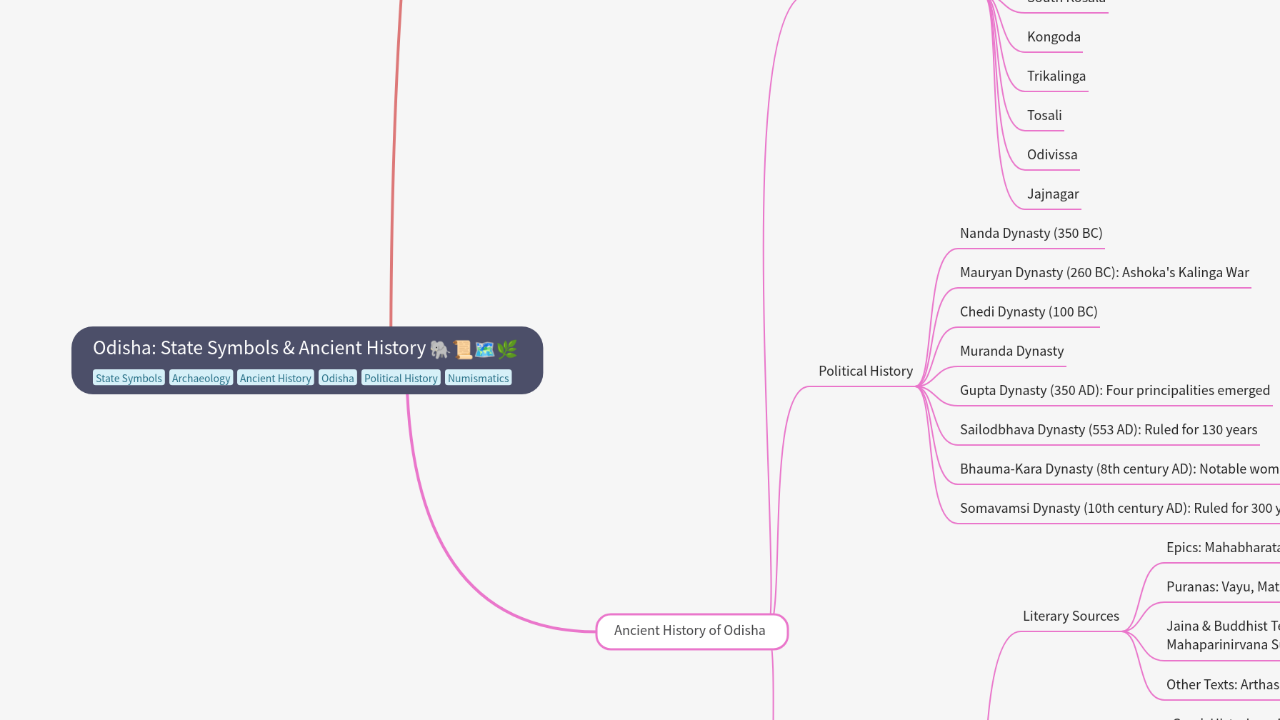Select the Muranda Dynasty node
This screenshot has height=720, width=1280.
[1012, 351]
